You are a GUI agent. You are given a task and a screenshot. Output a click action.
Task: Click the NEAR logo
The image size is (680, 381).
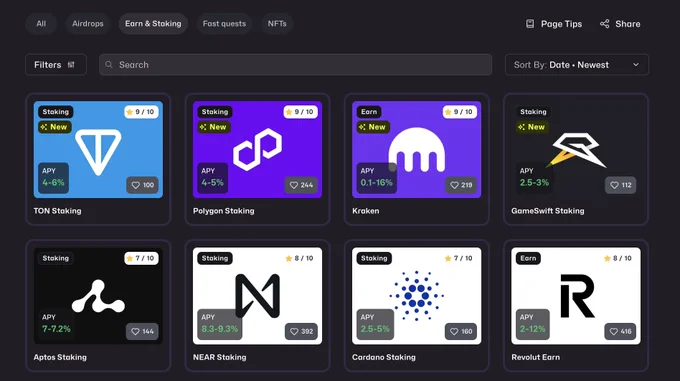tap(258, 296)
